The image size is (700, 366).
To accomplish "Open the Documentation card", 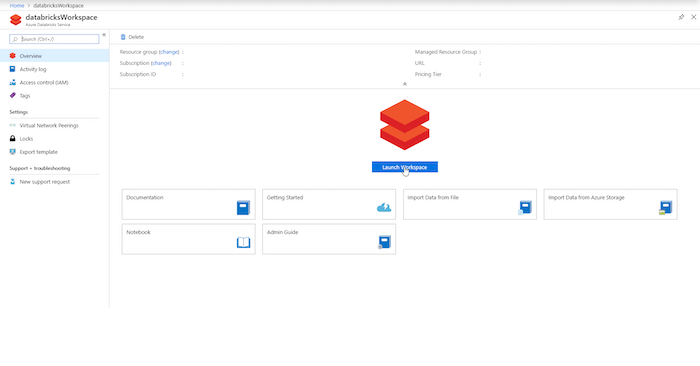I will click(x=188, y=204).
